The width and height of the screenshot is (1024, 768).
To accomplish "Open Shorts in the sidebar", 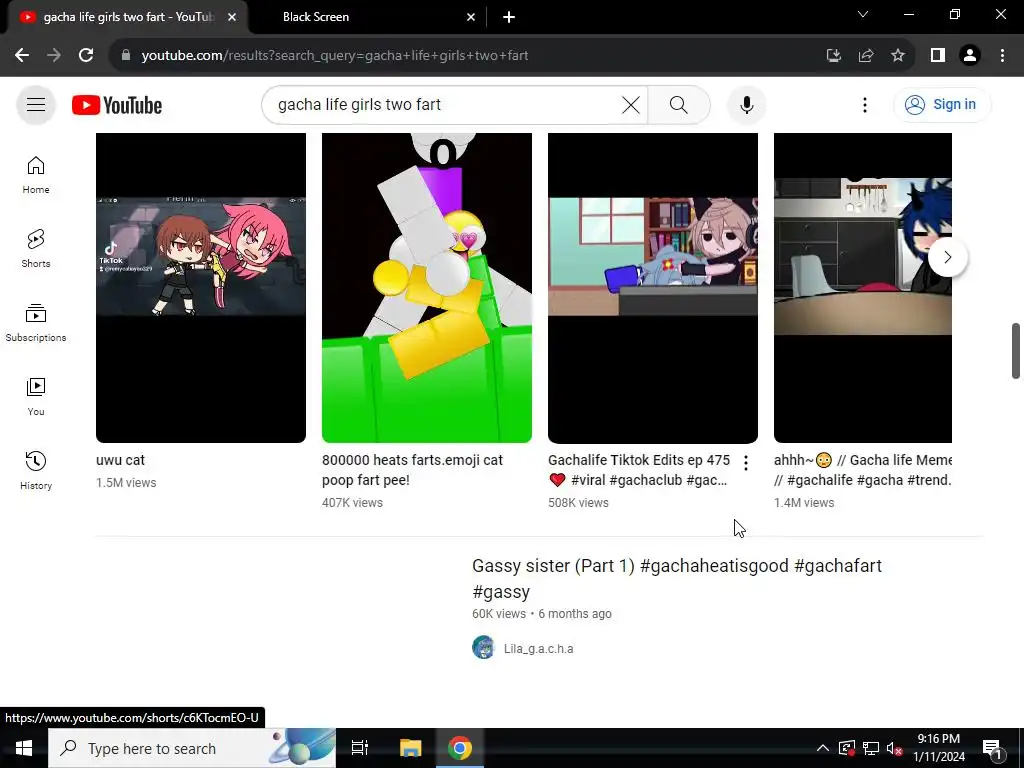I will [x=36, y=249].
